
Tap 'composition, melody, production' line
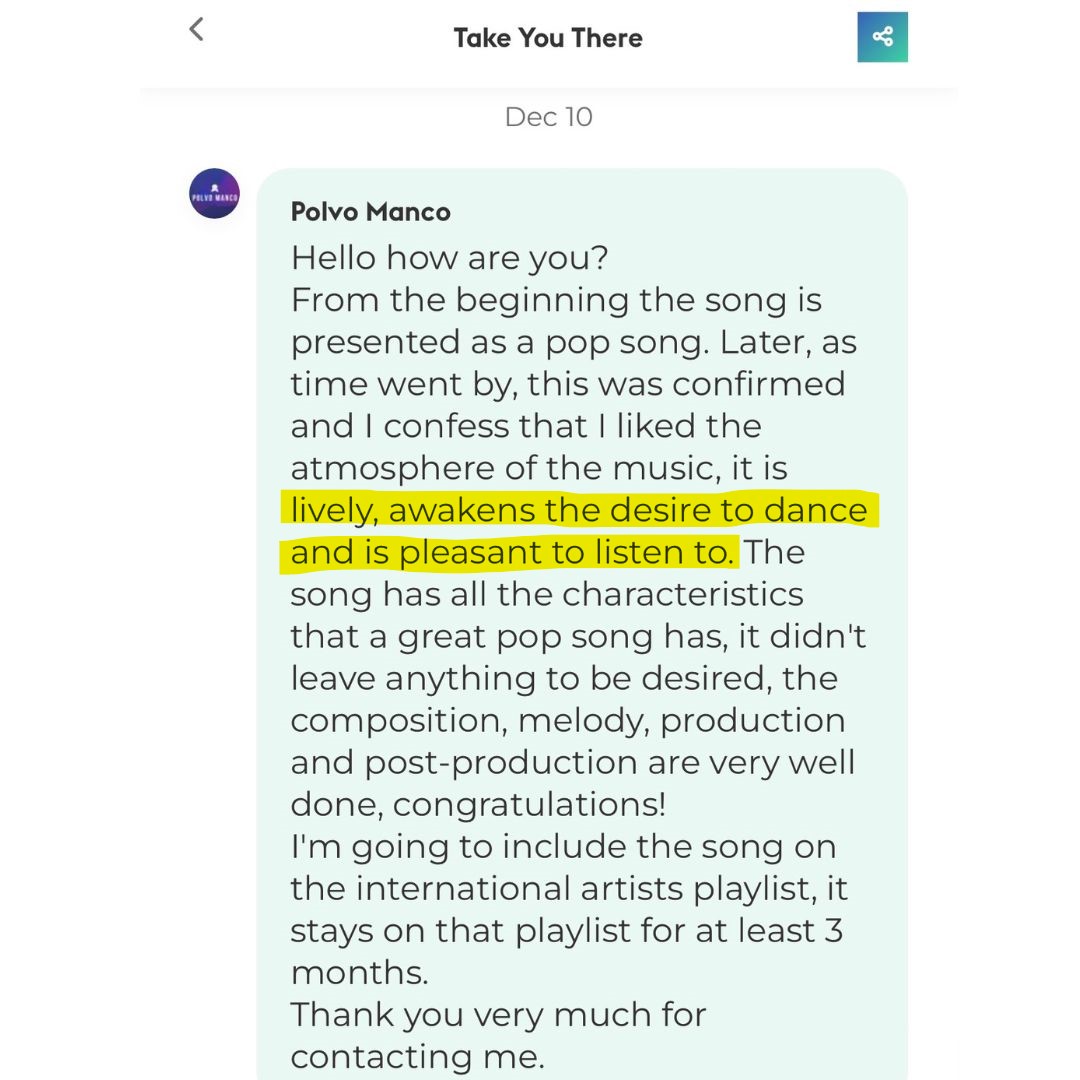coord(568,720)
